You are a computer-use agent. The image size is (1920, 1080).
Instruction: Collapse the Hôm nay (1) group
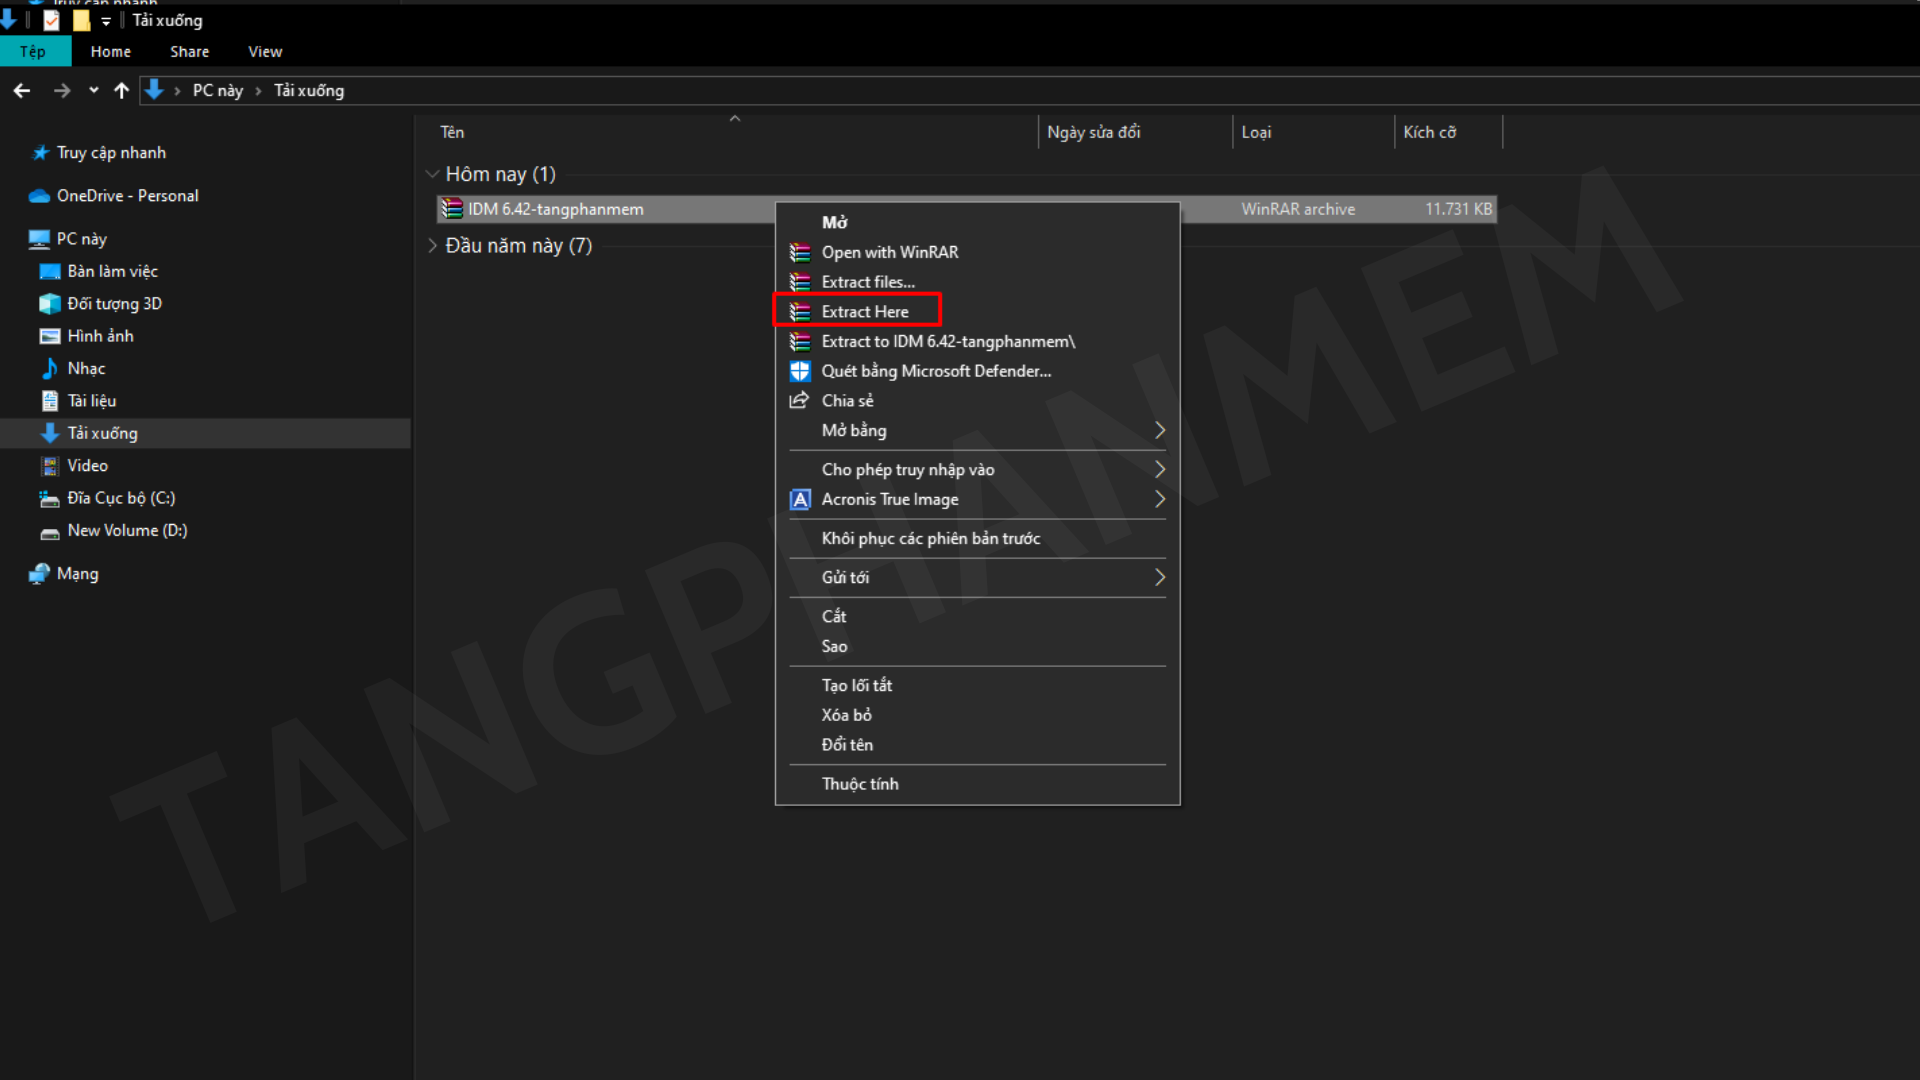[x=432, y=174]
